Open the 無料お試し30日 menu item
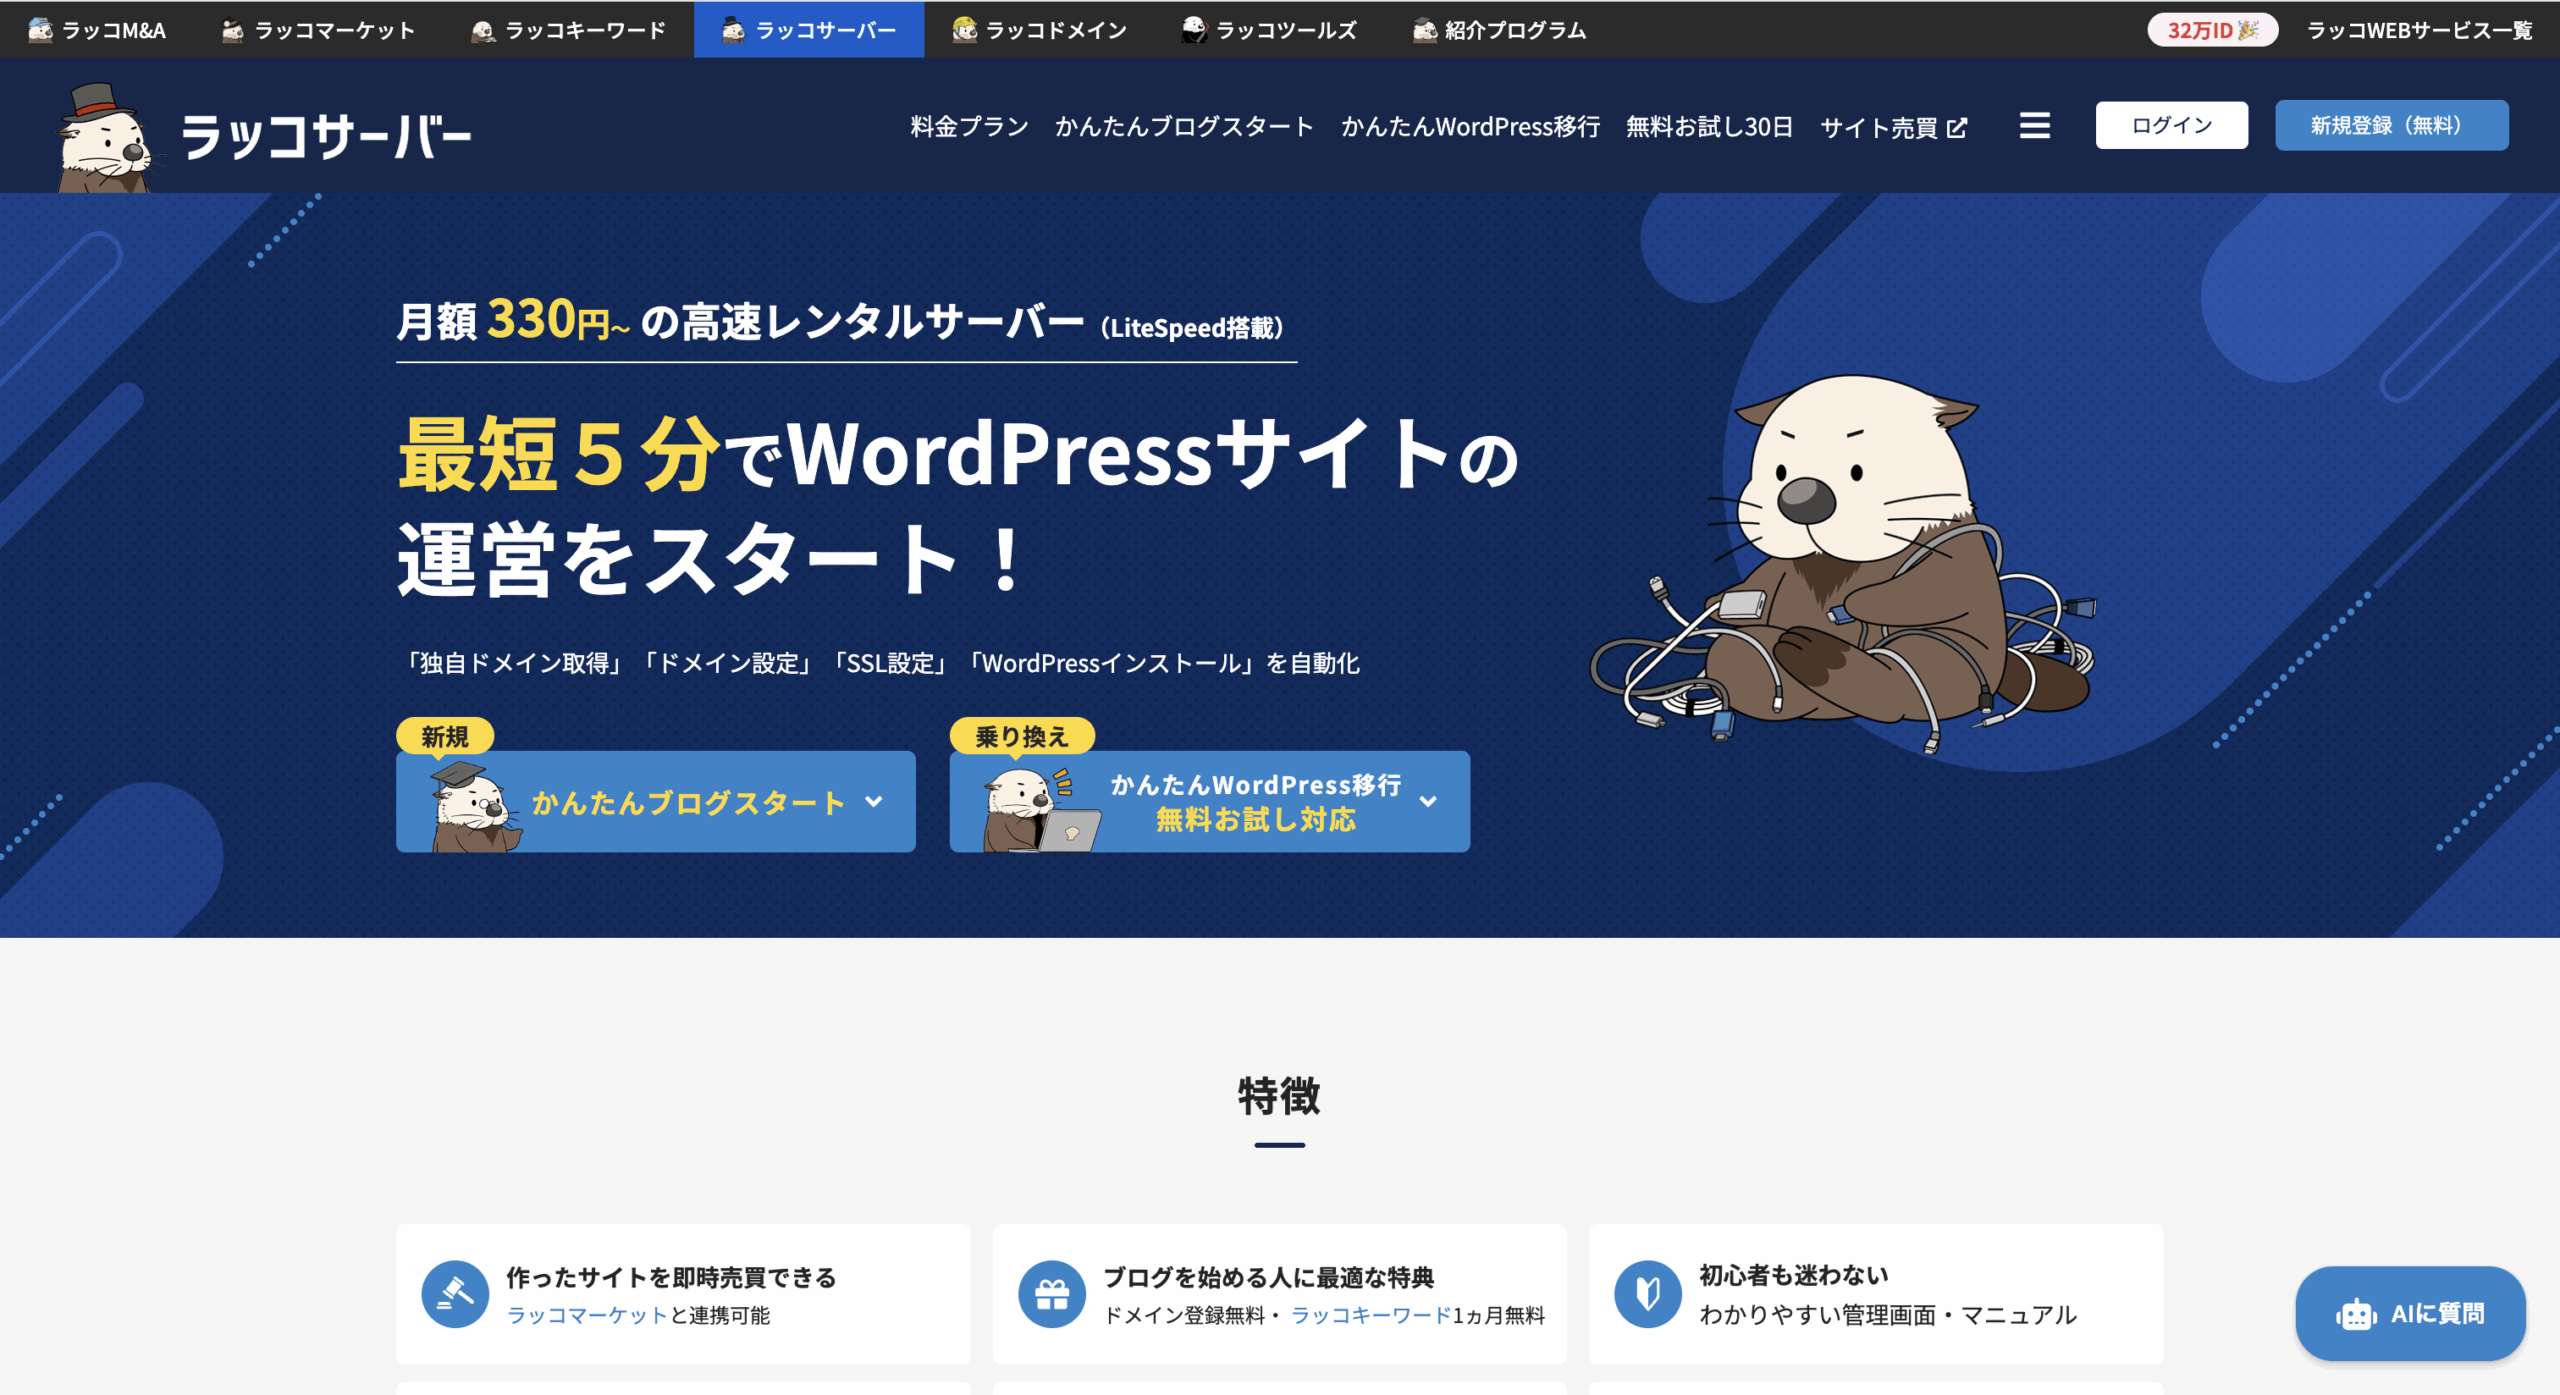2560x1395 pixels. [1709, 127]
